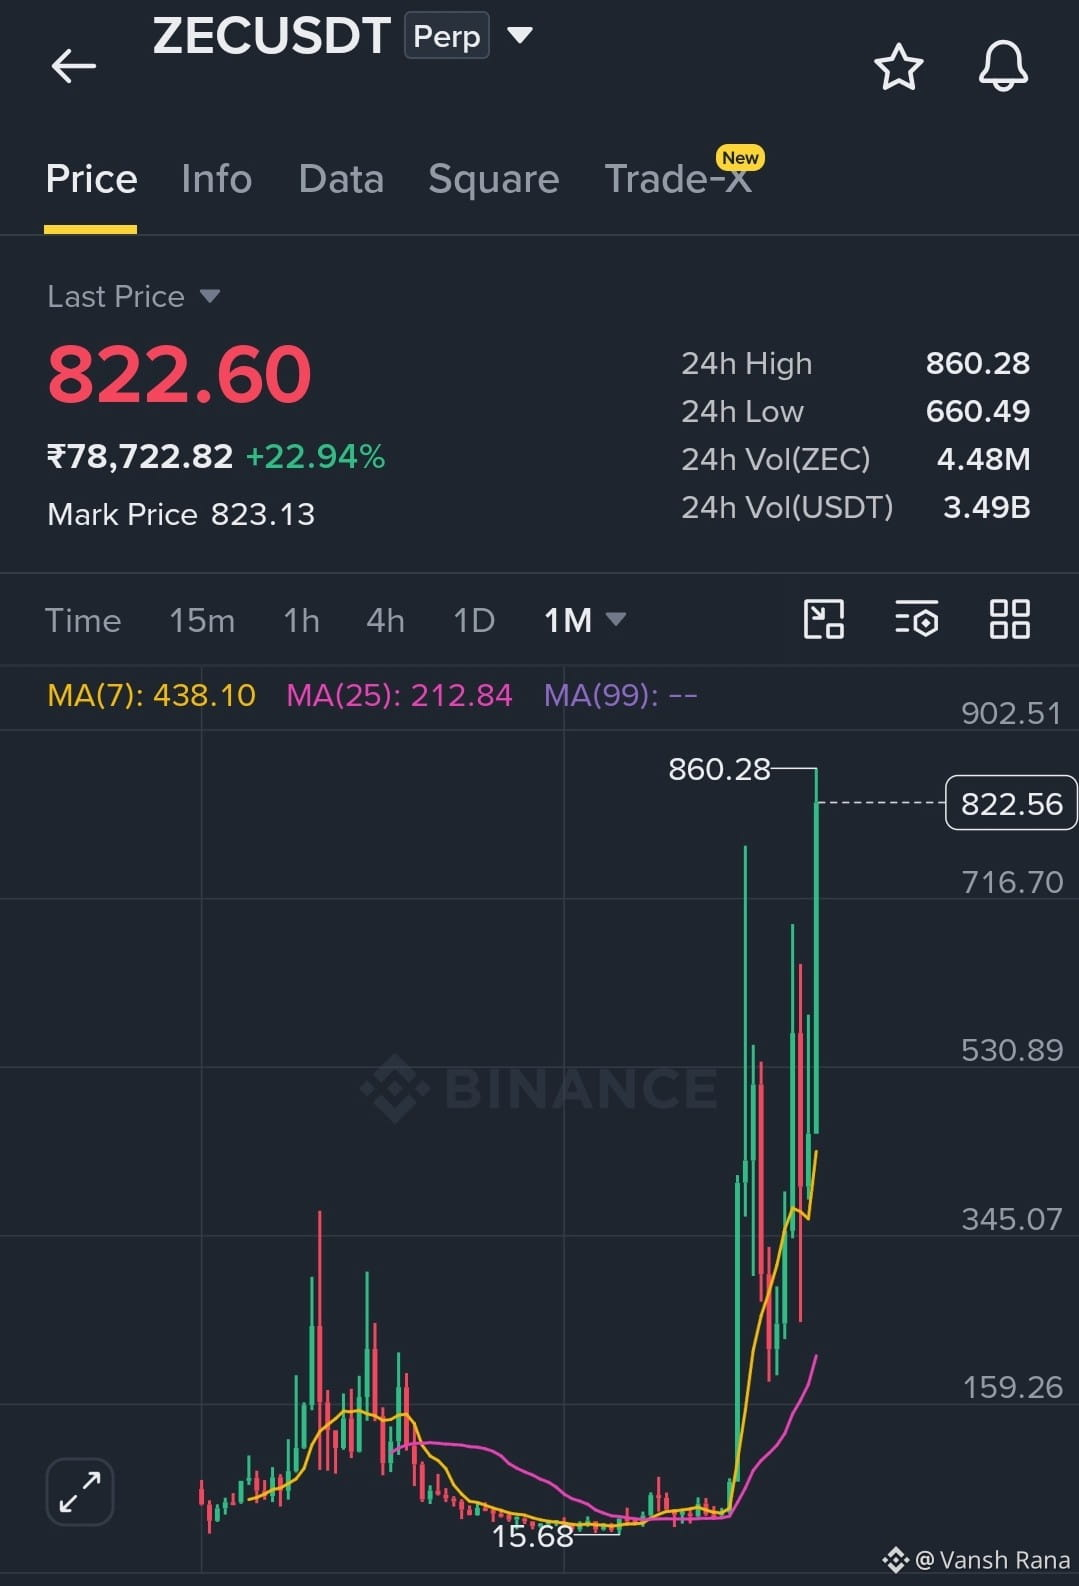This screenshot has height=1586, width=1079.
Task: Expand the Last Price dropdown
Action: 209,296
